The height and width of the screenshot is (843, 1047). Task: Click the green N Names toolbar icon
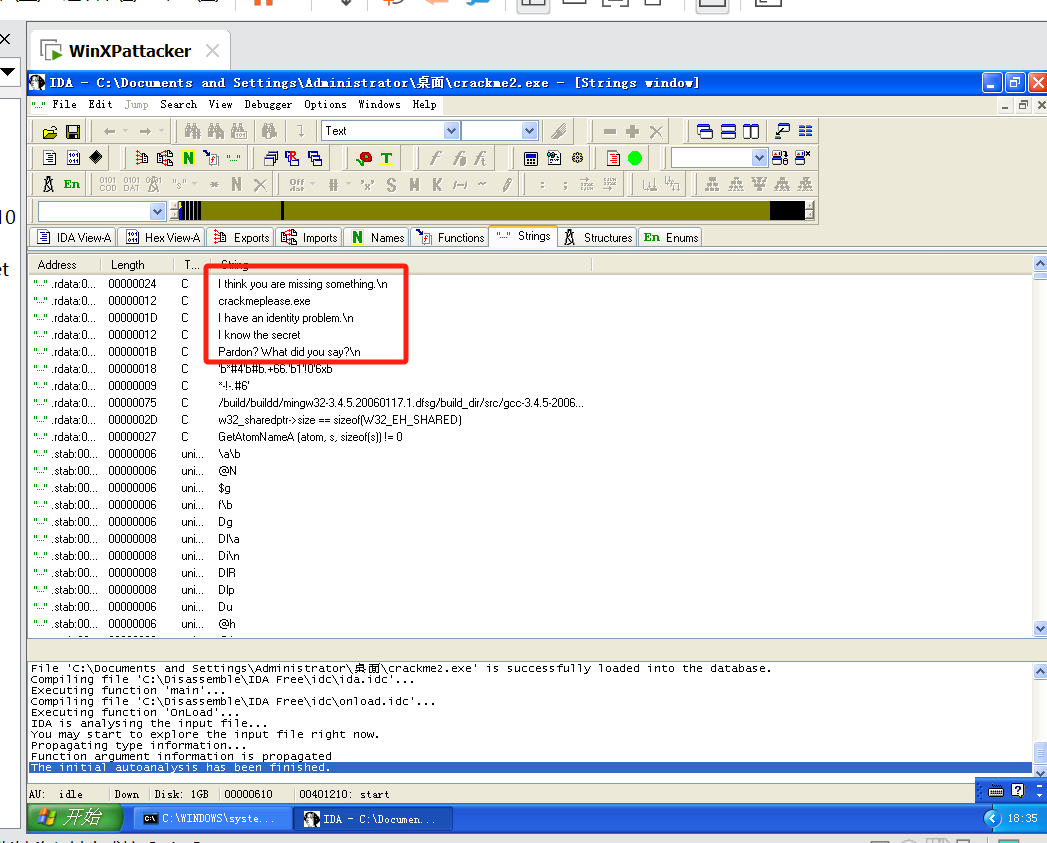click(x=188, y=158)
